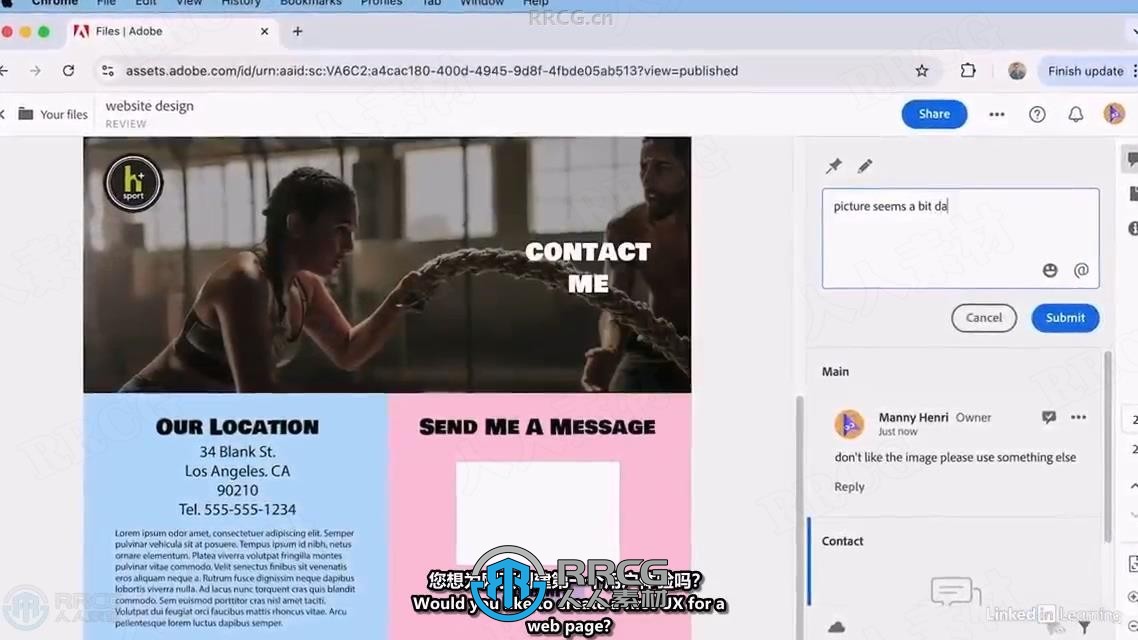Click the Send Me A Message heading
This screenshot has width=1138, height=640.
(537, 427)
